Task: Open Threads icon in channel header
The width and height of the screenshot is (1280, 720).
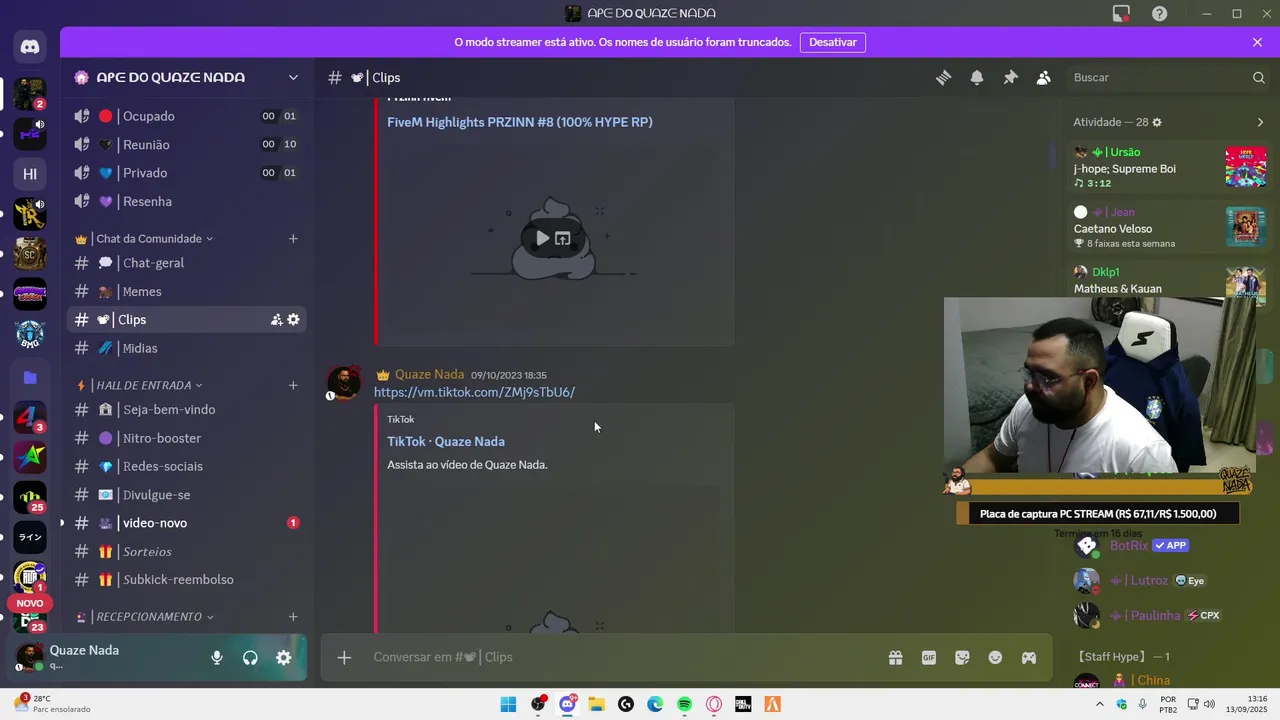Action: [943, 78]
